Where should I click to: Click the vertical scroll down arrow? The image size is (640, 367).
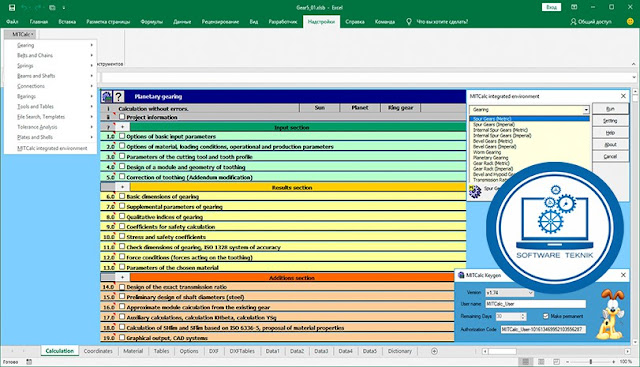coord(635,342)
